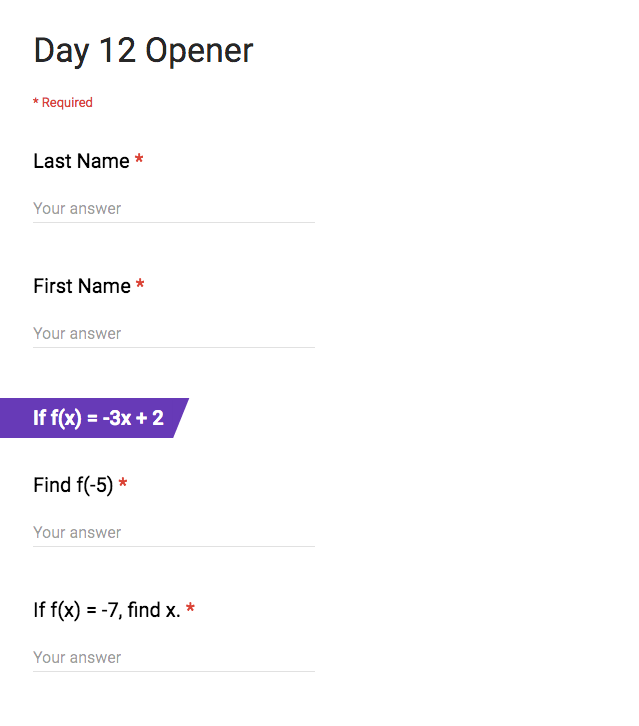639x726 pixels.
Task: Click the 'If f(x) = -7, find x.' label
Action: click(x=107, y=610)
